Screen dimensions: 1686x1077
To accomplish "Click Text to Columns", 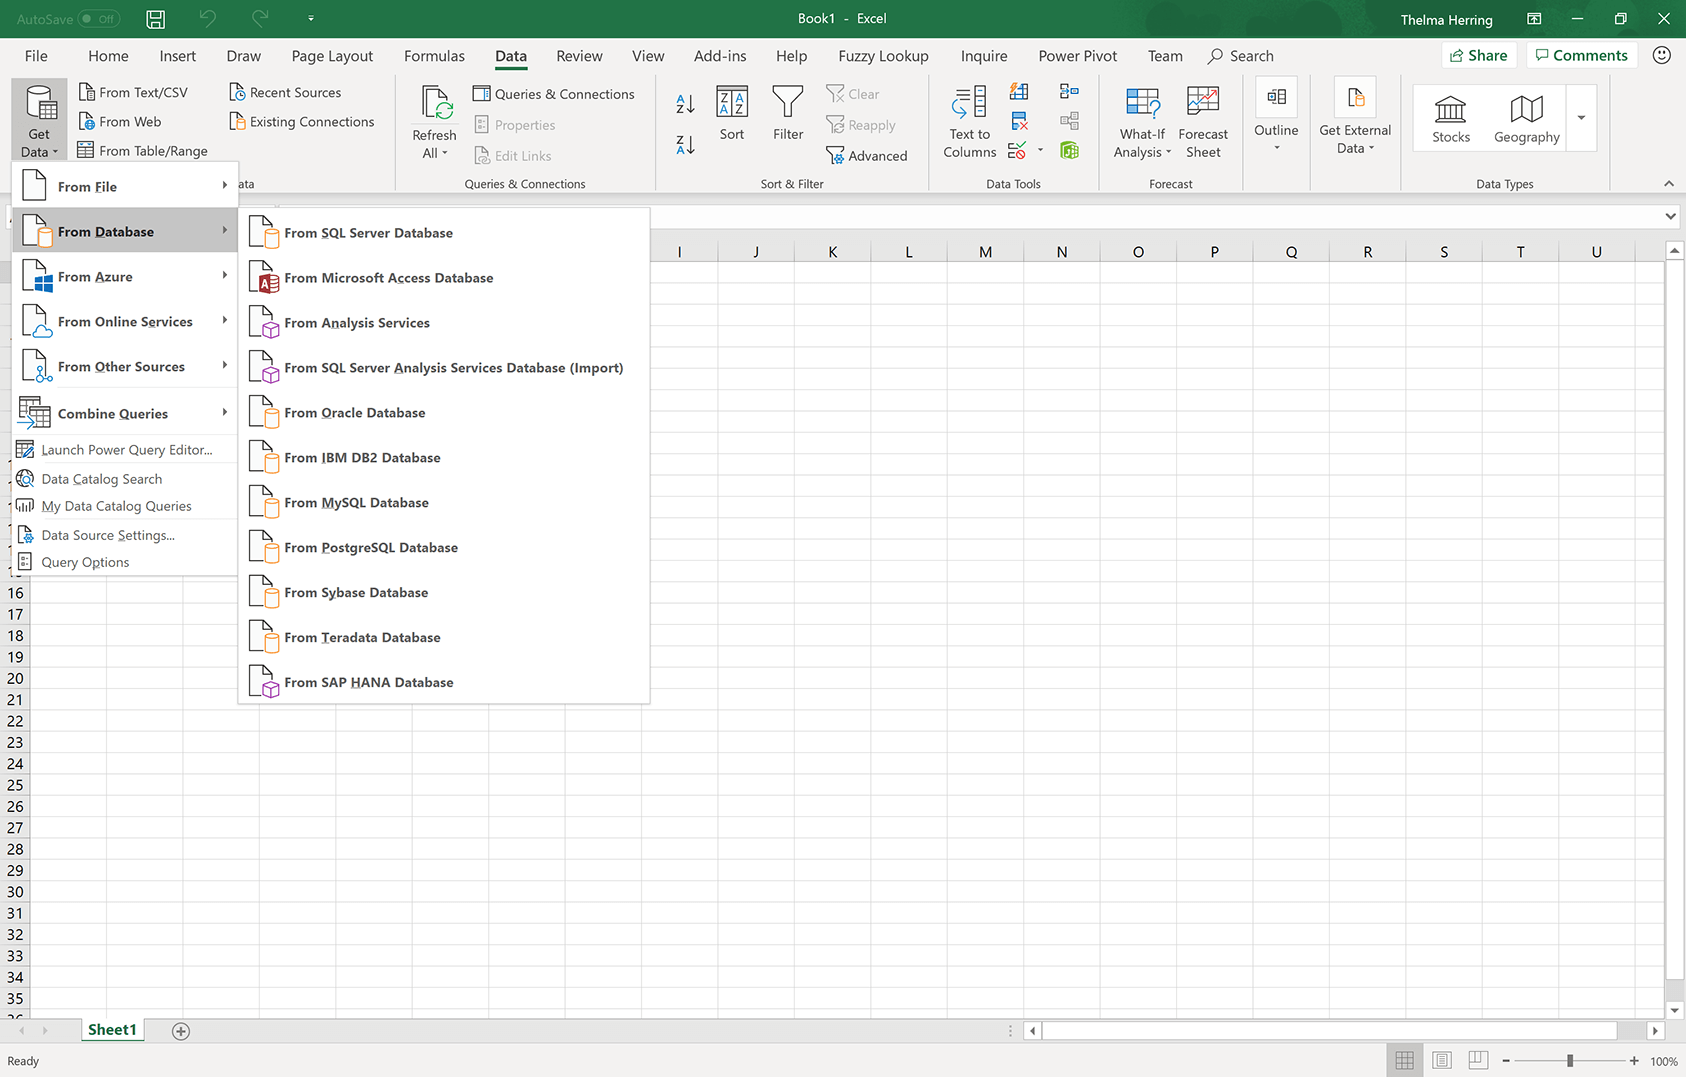I will click(970, 122).
